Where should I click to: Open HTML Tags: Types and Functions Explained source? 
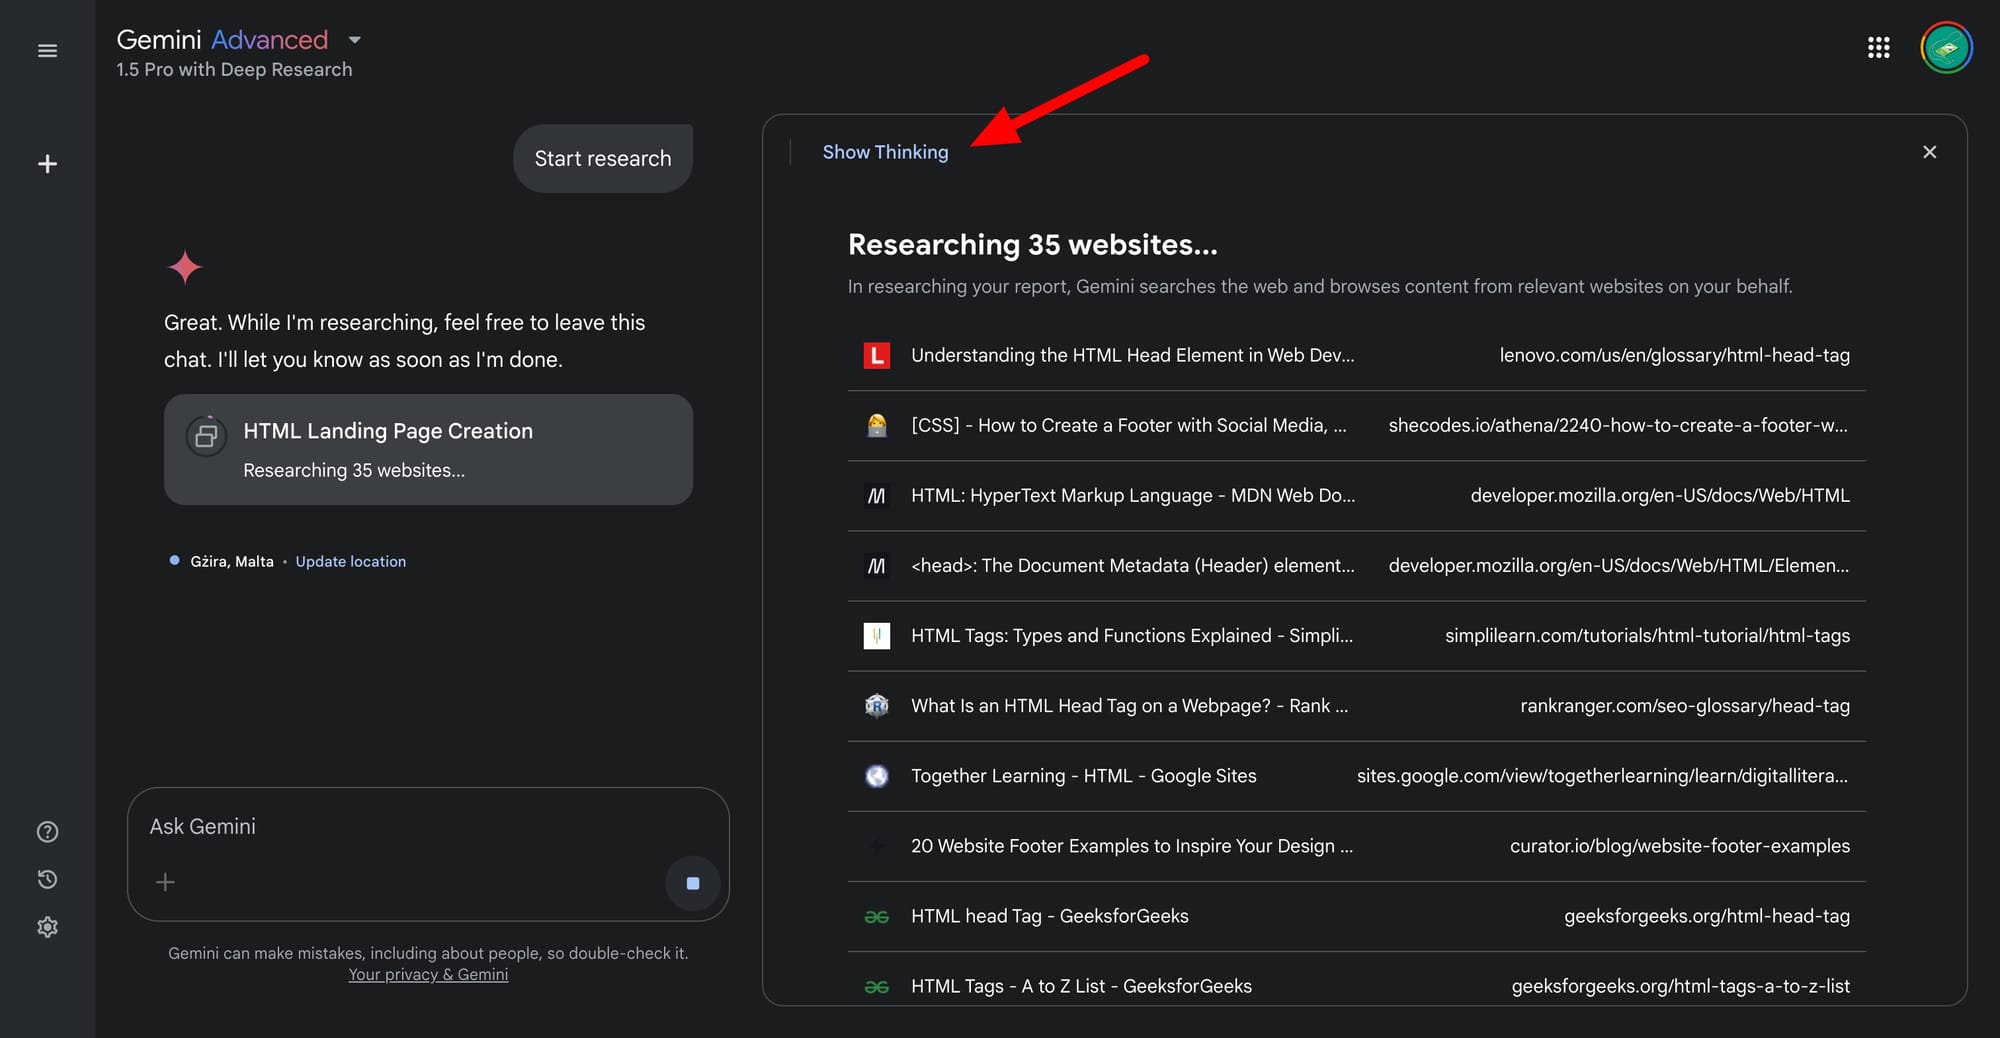[x=1132, y=635]
